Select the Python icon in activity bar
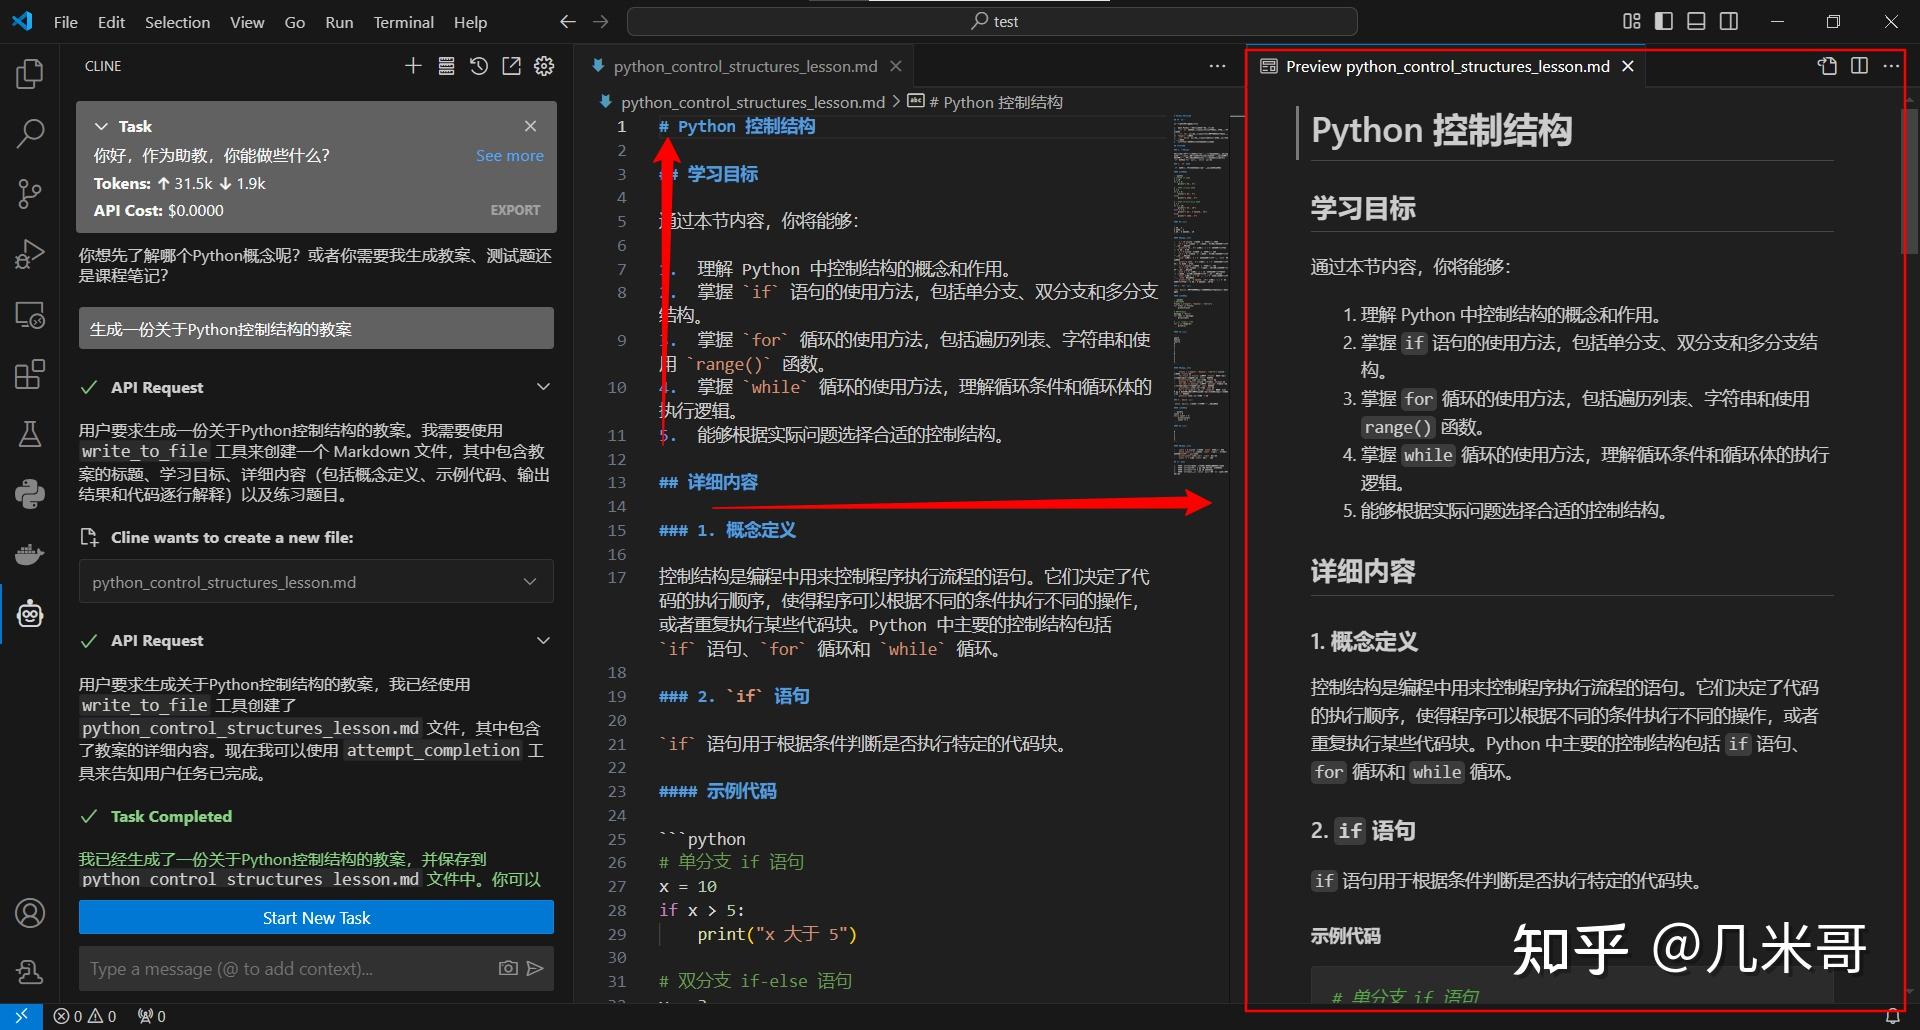The height and width of the screenshot is (1030, 1920). (x=29, y=493)
